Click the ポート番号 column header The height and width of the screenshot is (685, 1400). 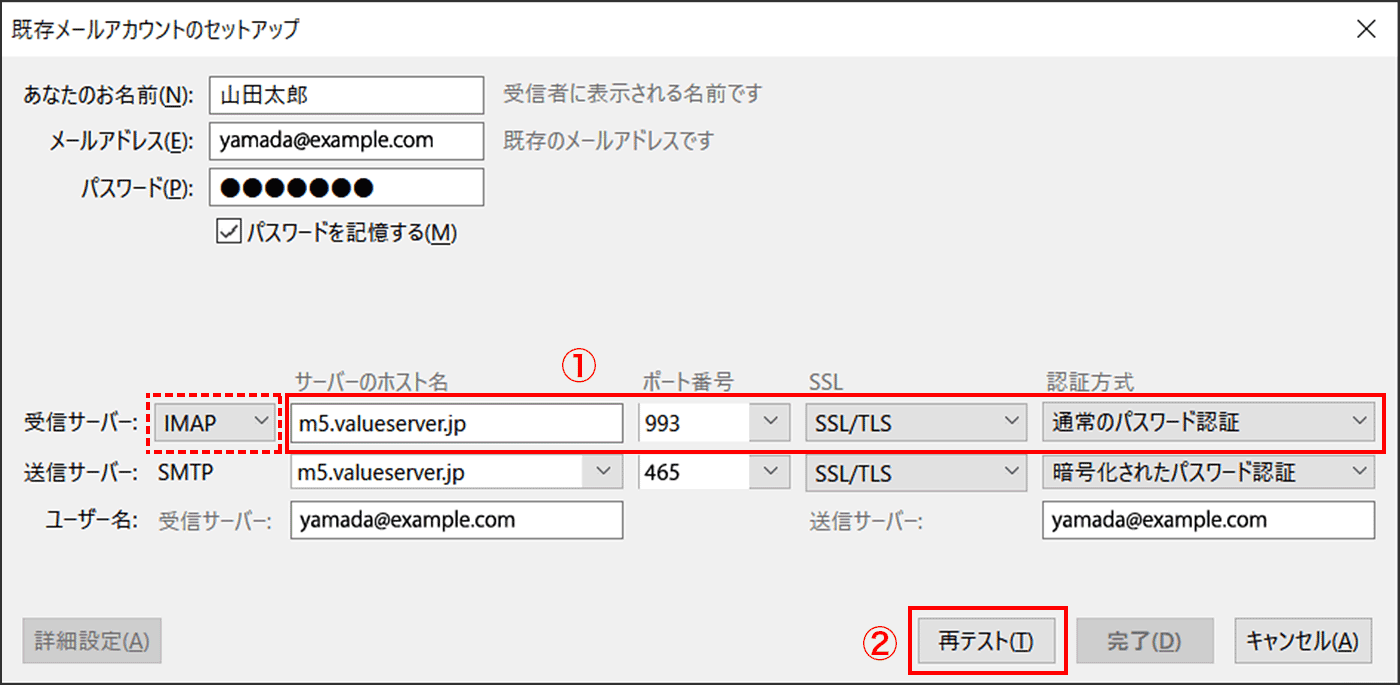(688, 382)
